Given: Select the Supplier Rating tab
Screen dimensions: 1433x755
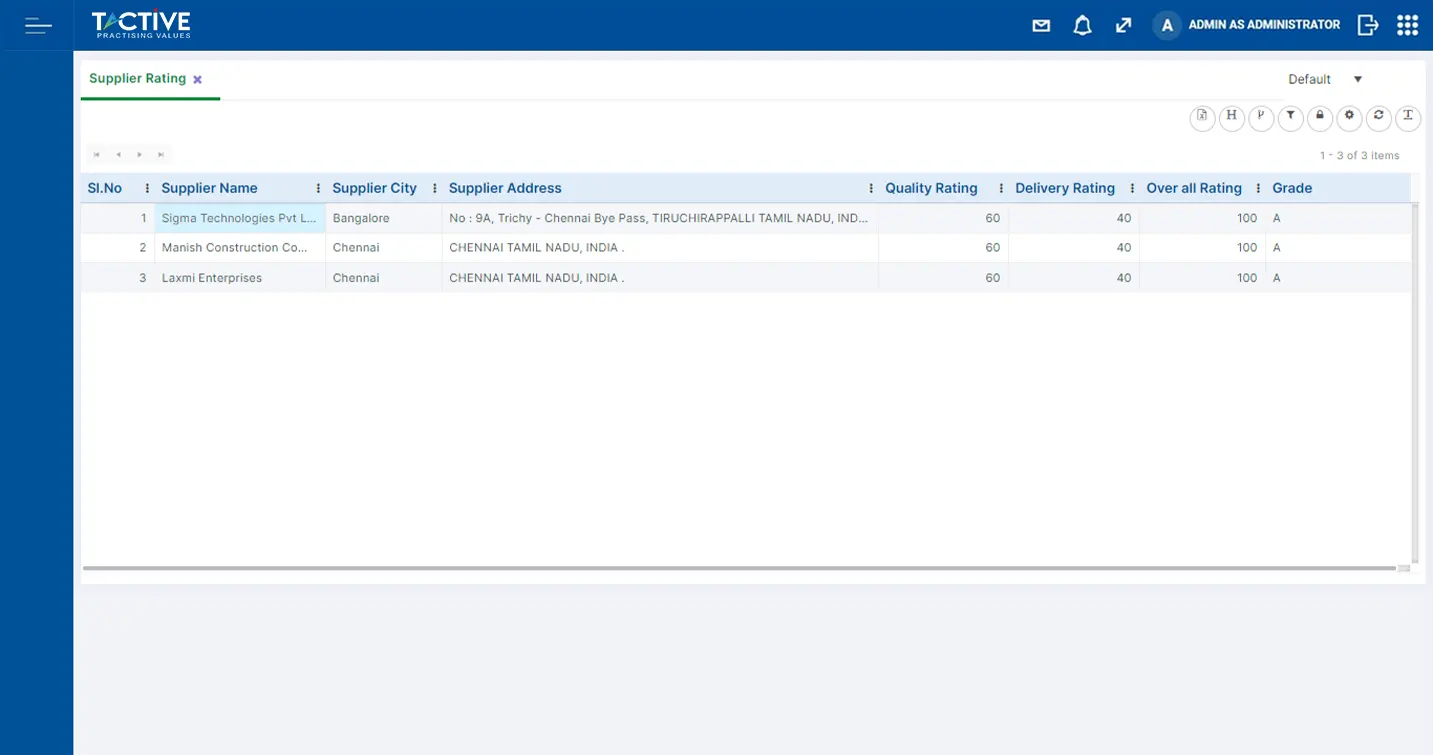Looking at the screenshot, I should pos(137,79).
